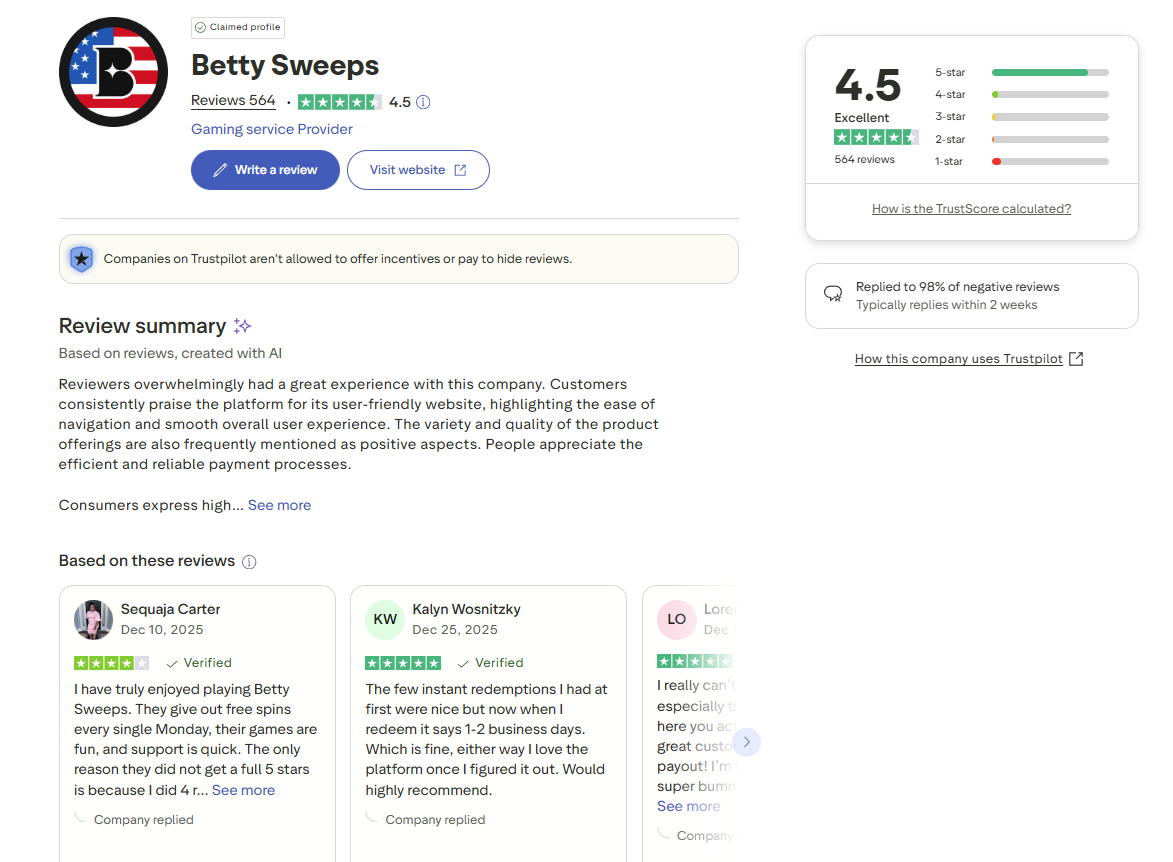Viewport: 1173px width, 862px height.
Task: Click the KW avatar for Kalyn Wosnitzky
Action: coord(385,619)
